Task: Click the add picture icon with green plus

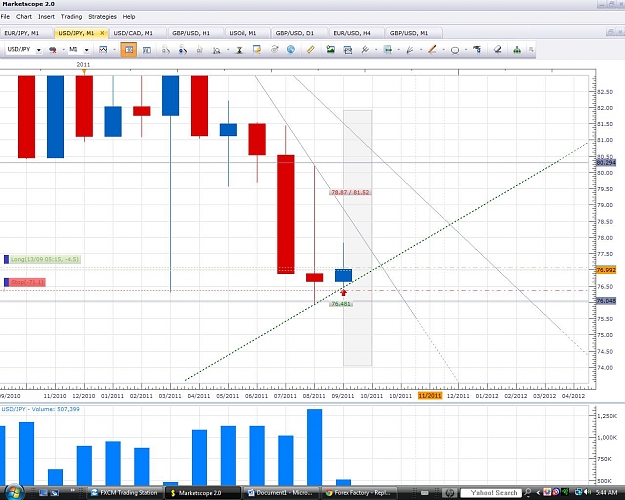Action: pyautogui.click(x=330, y=49)
